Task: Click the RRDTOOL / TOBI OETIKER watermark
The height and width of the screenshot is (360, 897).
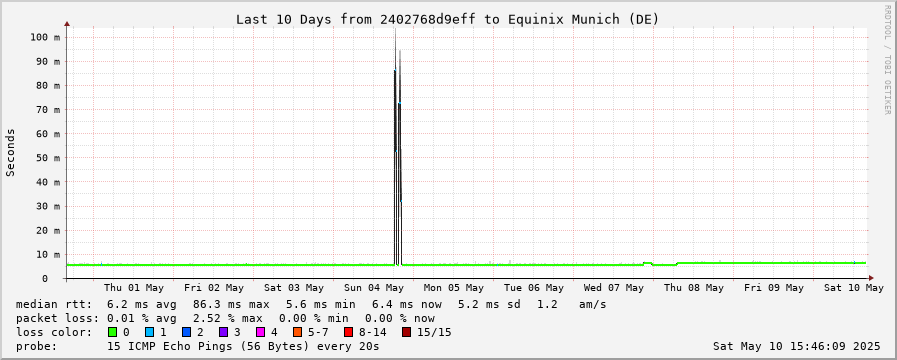Action: tap(888, 60)
